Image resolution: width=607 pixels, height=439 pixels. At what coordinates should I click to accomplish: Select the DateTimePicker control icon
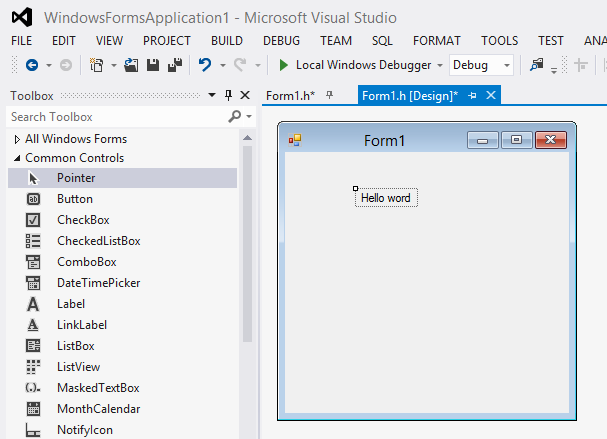(33, 283)
